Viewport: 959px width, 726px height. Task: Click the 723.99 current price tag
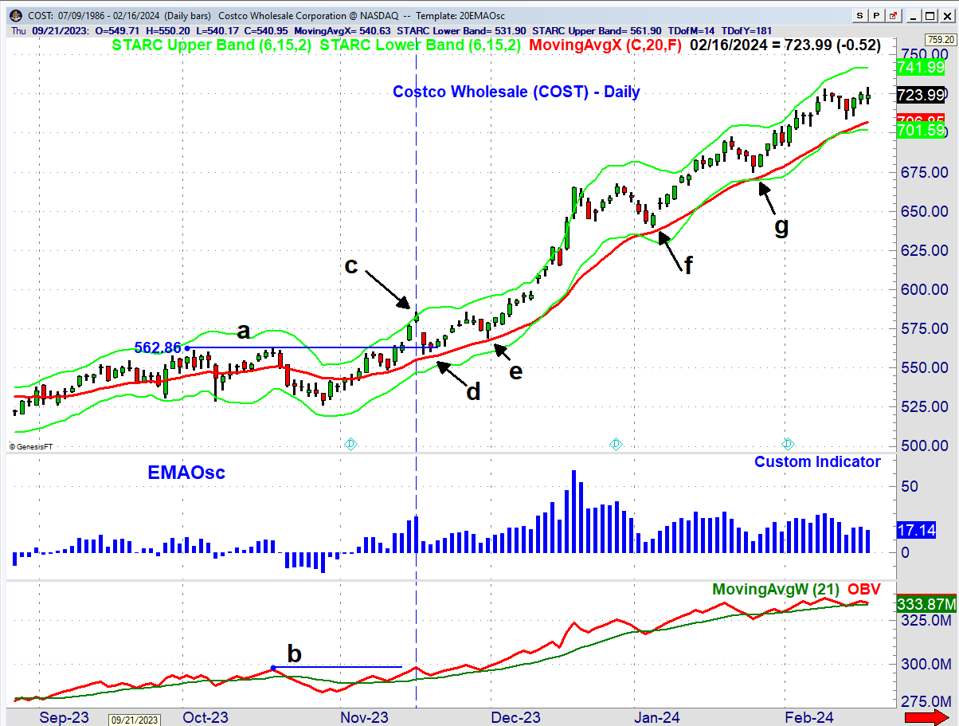coord(921,94)
